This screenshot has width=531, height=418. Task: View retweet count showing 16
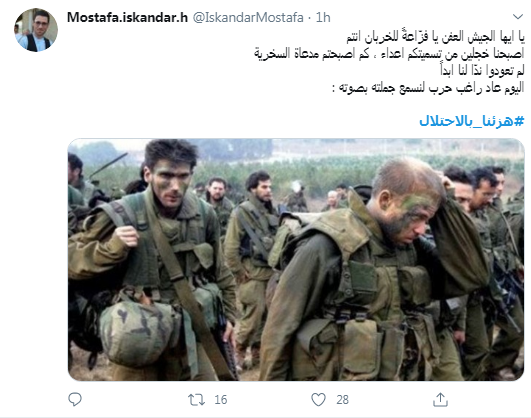click(x=220, y=400)
